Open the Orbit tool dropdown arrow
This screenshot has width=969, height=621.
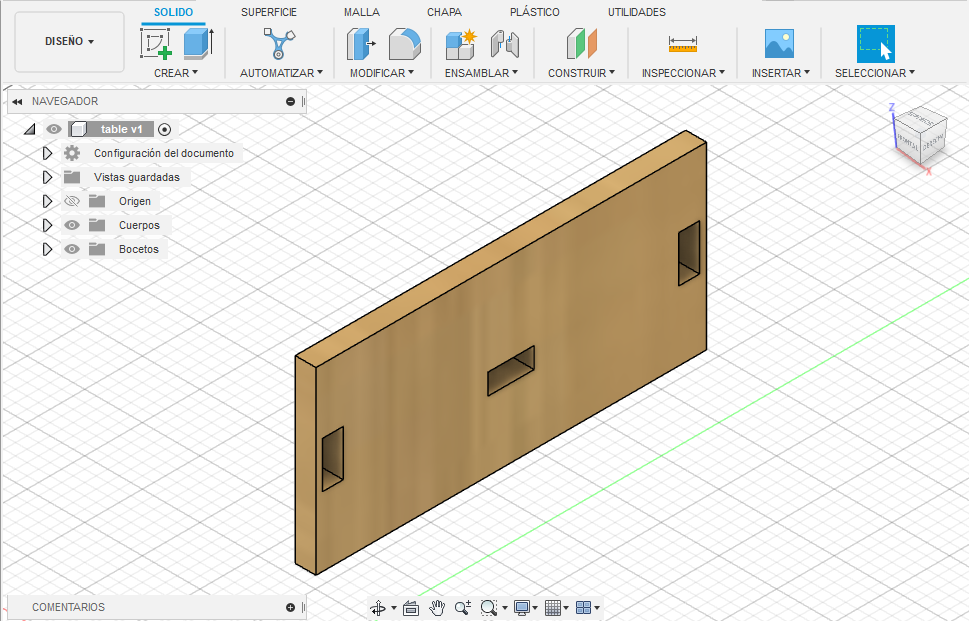coord(394,608)
